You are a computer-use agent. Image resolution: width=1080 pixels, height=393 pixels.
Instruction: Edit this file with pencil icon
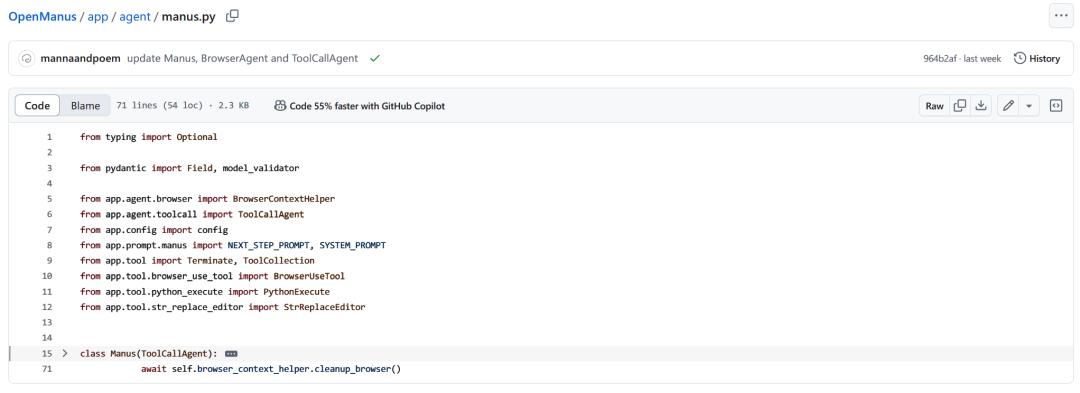[x=1008, y=105]
